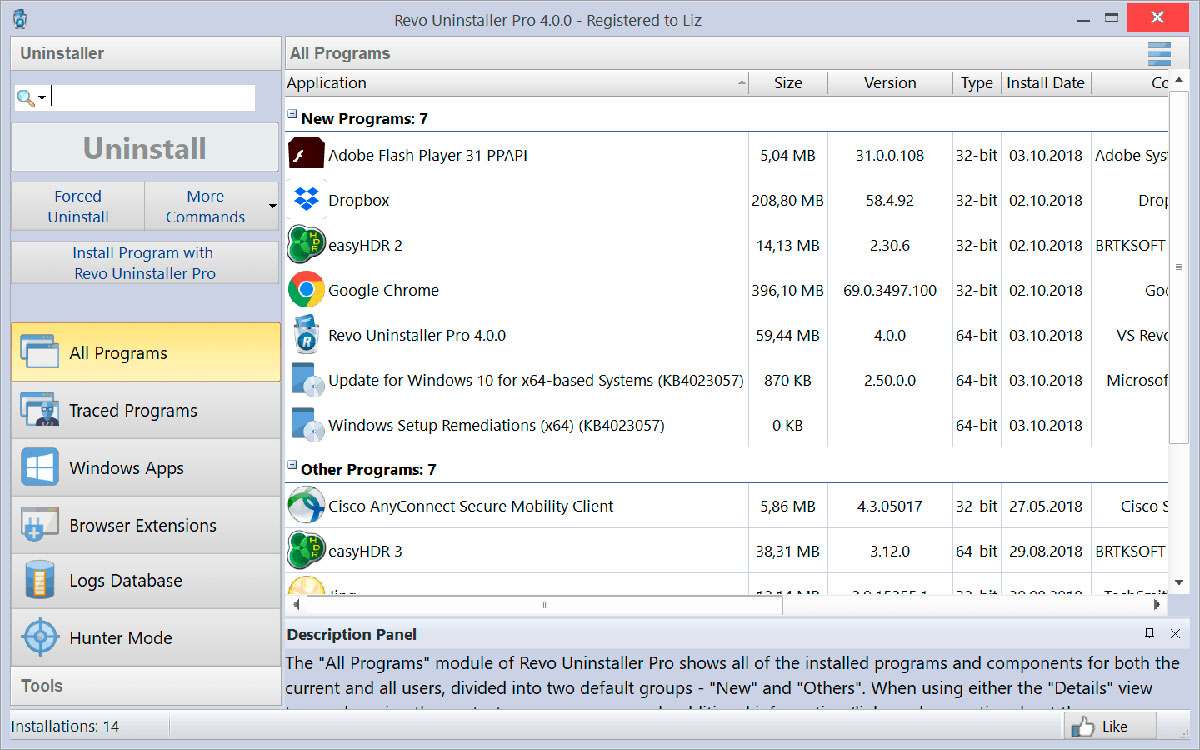Click the Cisco AnyConnect icon
Viewport: 1200px width, 750px height.
tap(306, 506)
